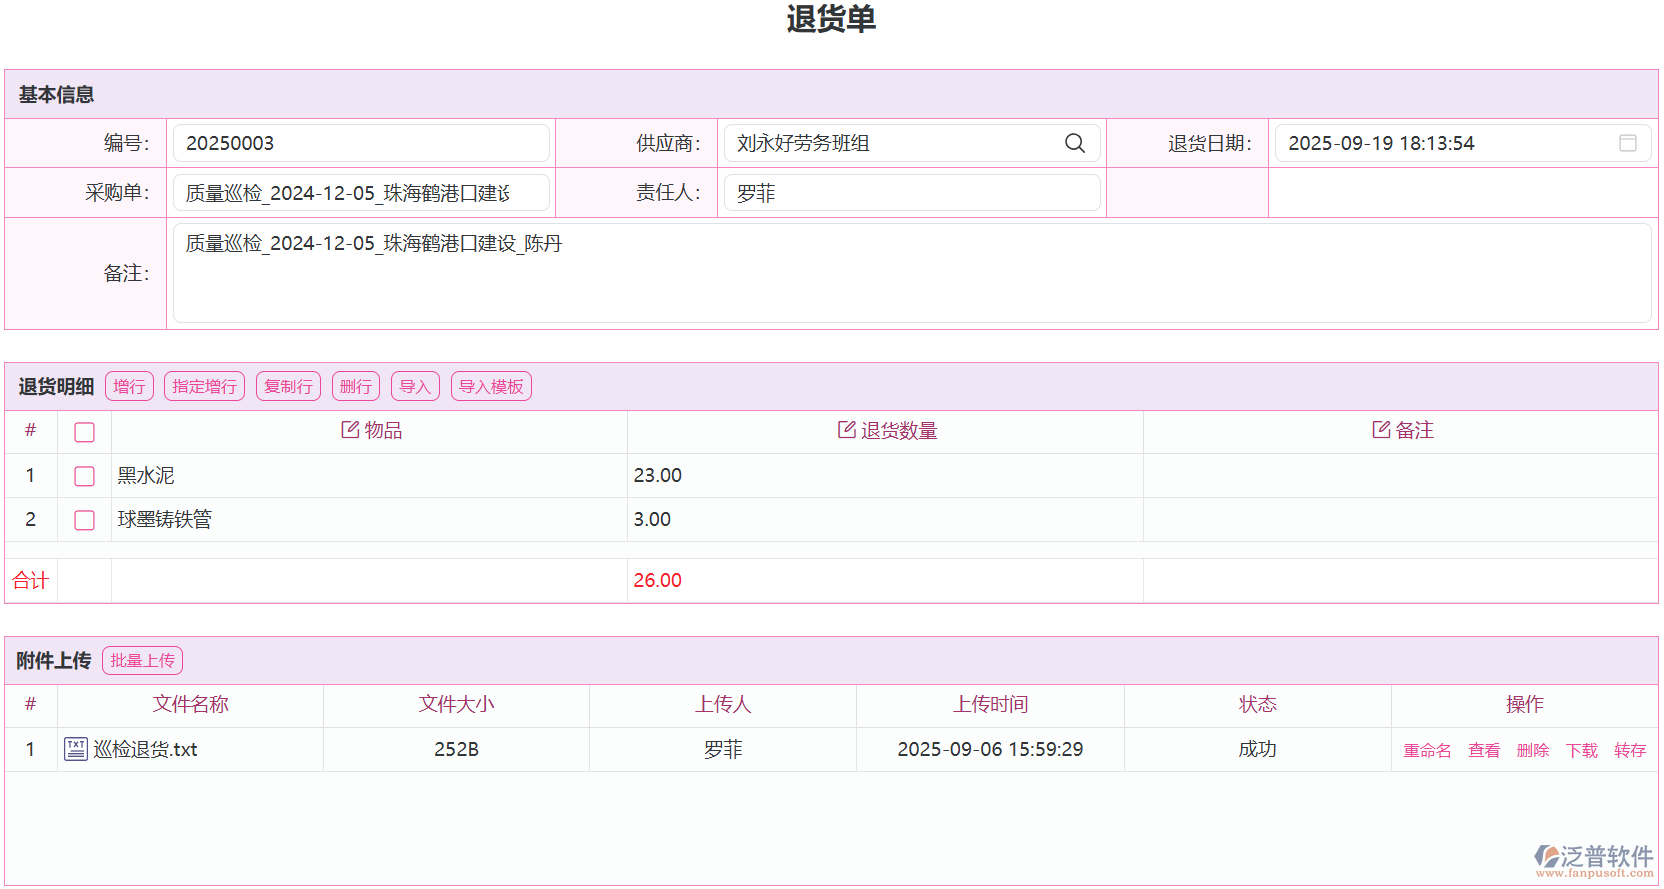Click the edit icon beside 退货数量 header

point(846,430)
